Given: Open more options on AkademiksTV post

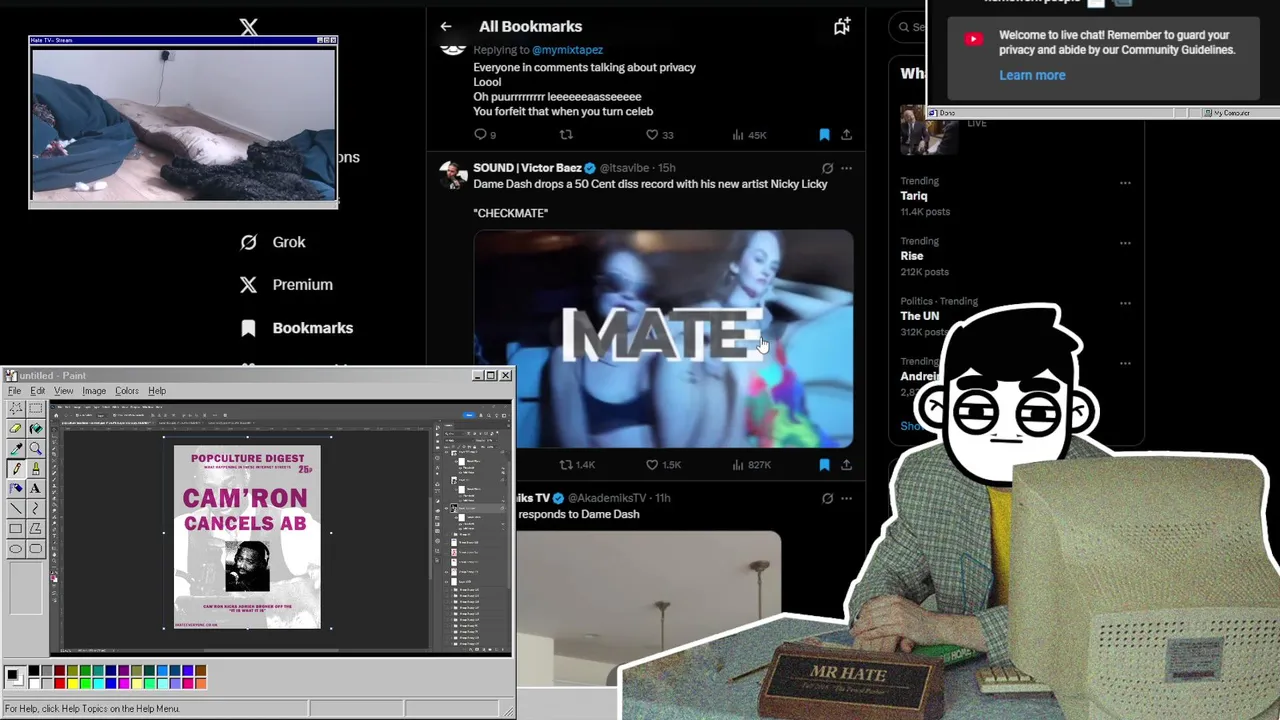Looking at the screenshot, I should [x=846, y=498].
